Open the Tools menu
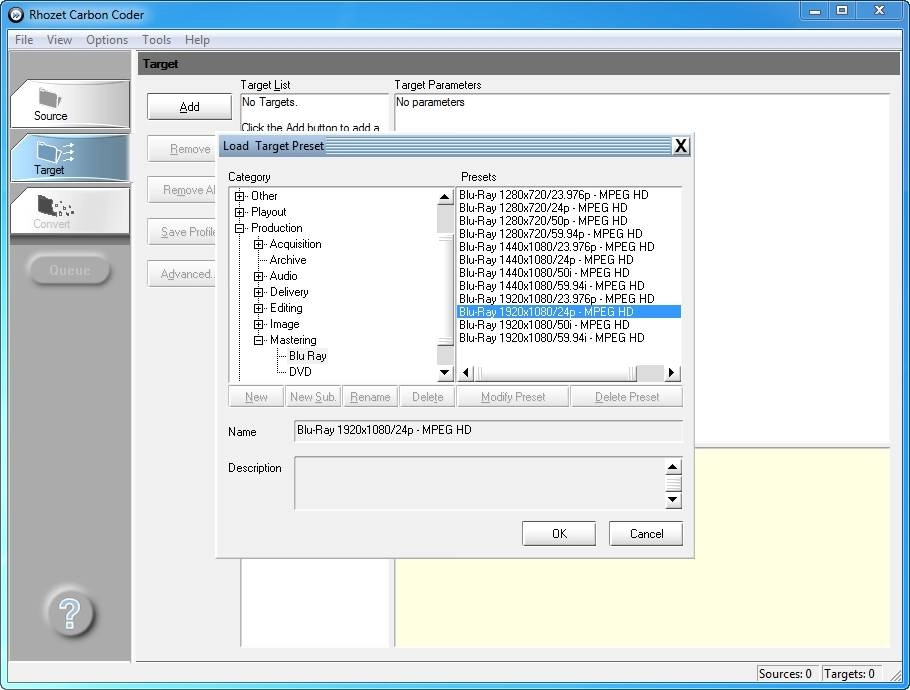 pos(156,39)
